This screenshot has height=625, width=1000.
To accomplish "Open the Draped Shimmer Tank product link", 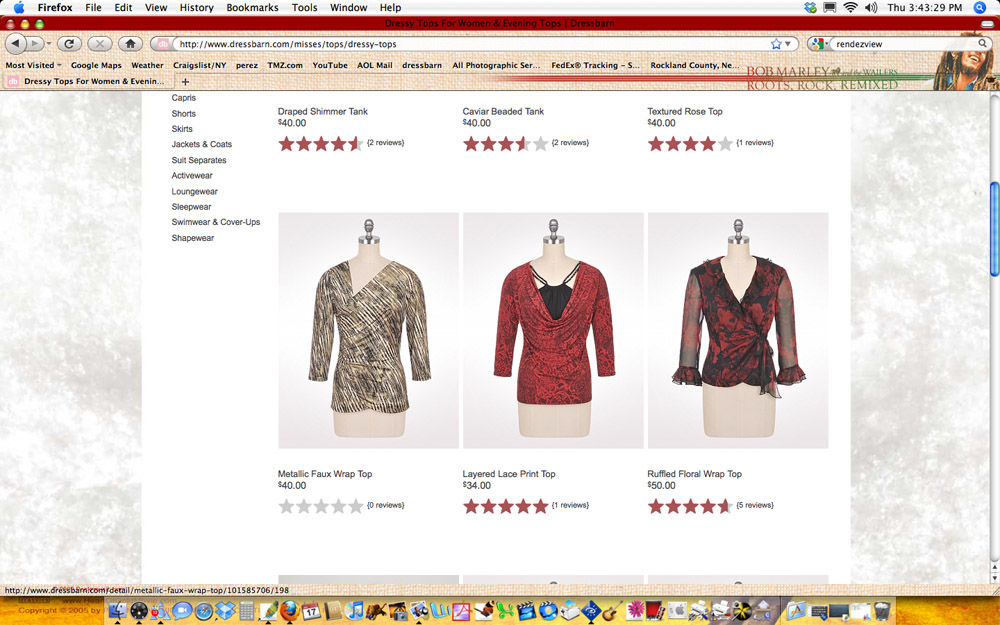I will coord(323,111).
